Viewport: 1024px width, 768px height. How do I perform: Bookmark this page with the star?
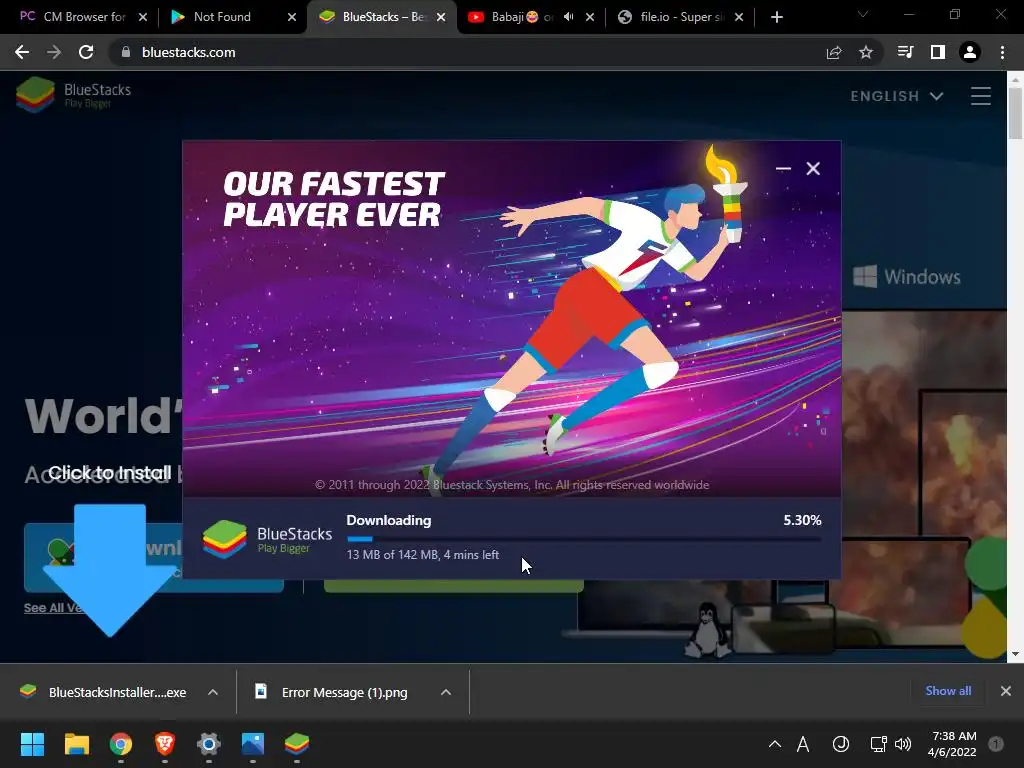pos(866,52)
